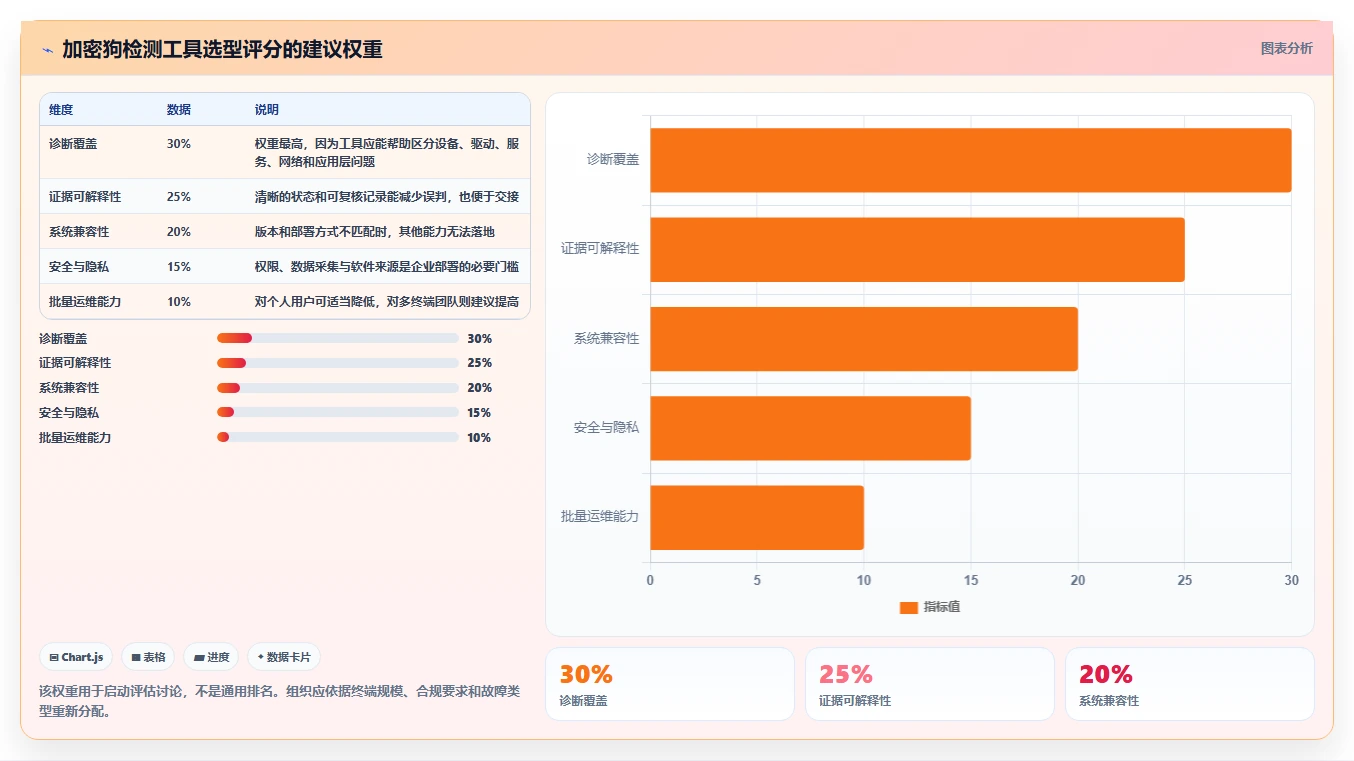Click the 批量运维能力 progress bar
This screenshot has height=761, width=1354.
[338, 437]
